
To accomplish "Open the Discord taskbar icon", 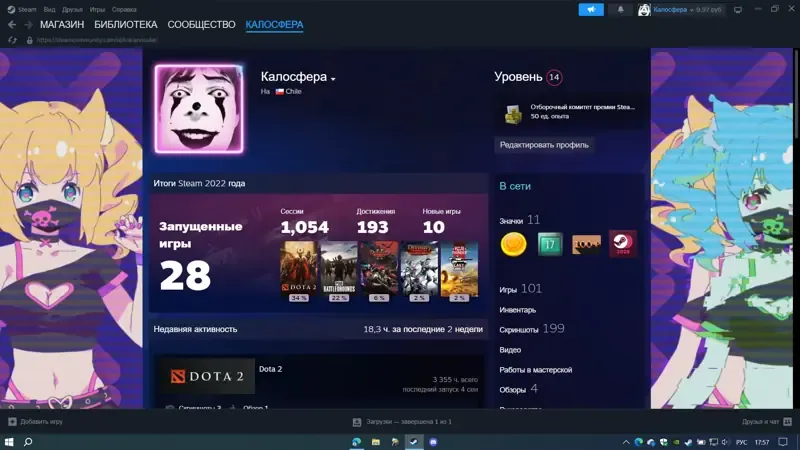I will tap(433, 442).
